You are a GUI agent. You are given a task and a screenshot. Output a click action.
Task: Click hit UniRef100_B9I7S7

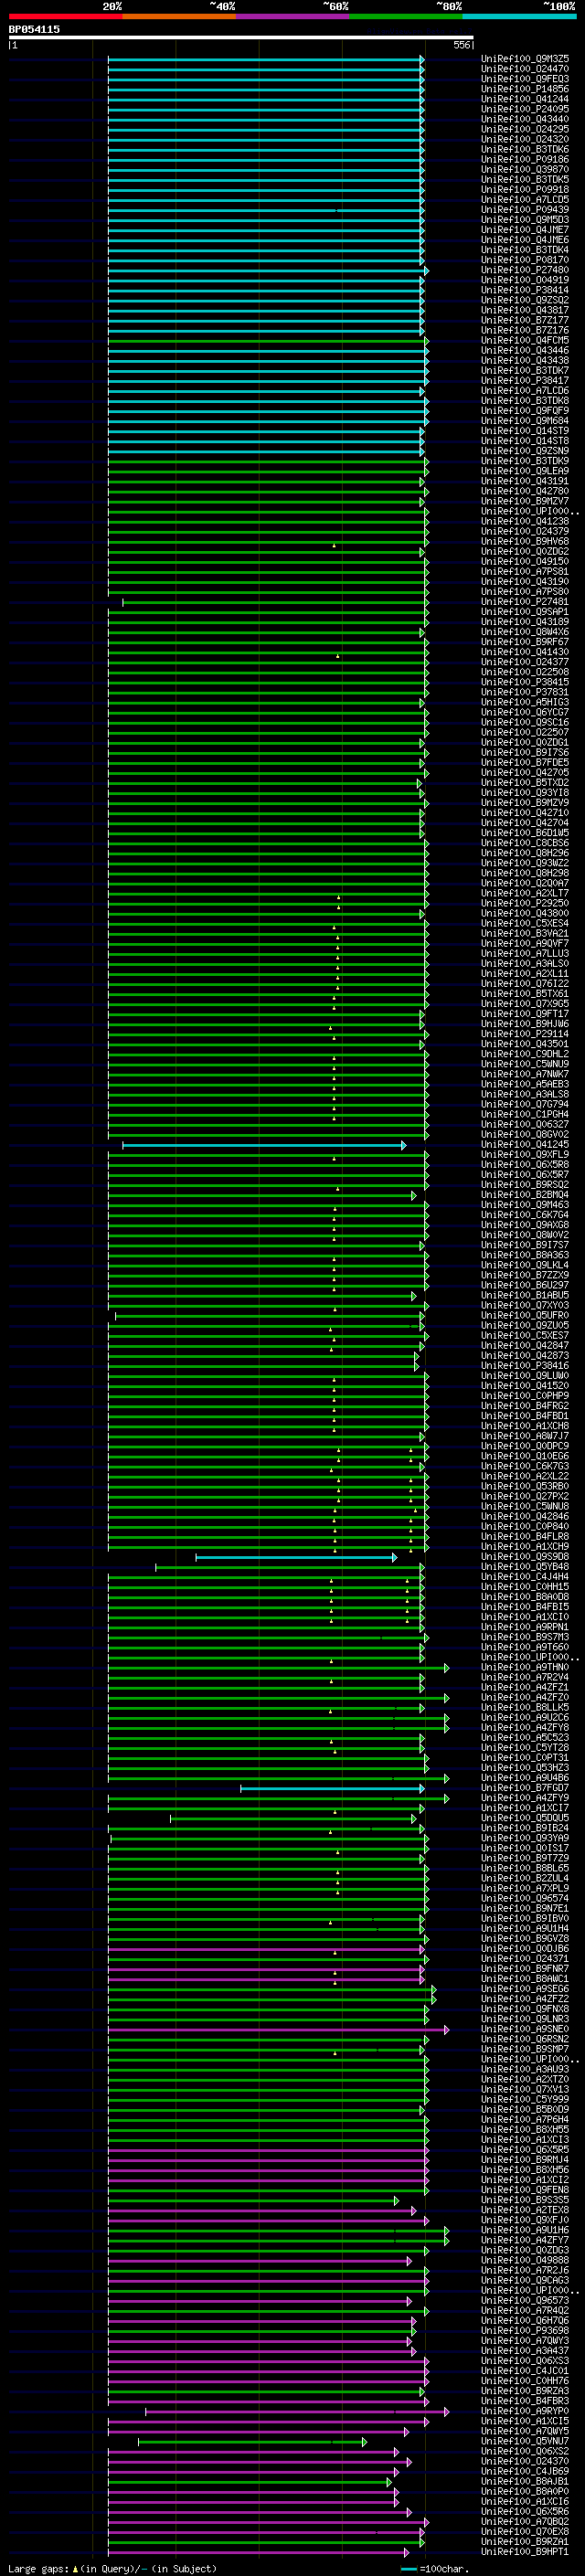click(525, 1246)
